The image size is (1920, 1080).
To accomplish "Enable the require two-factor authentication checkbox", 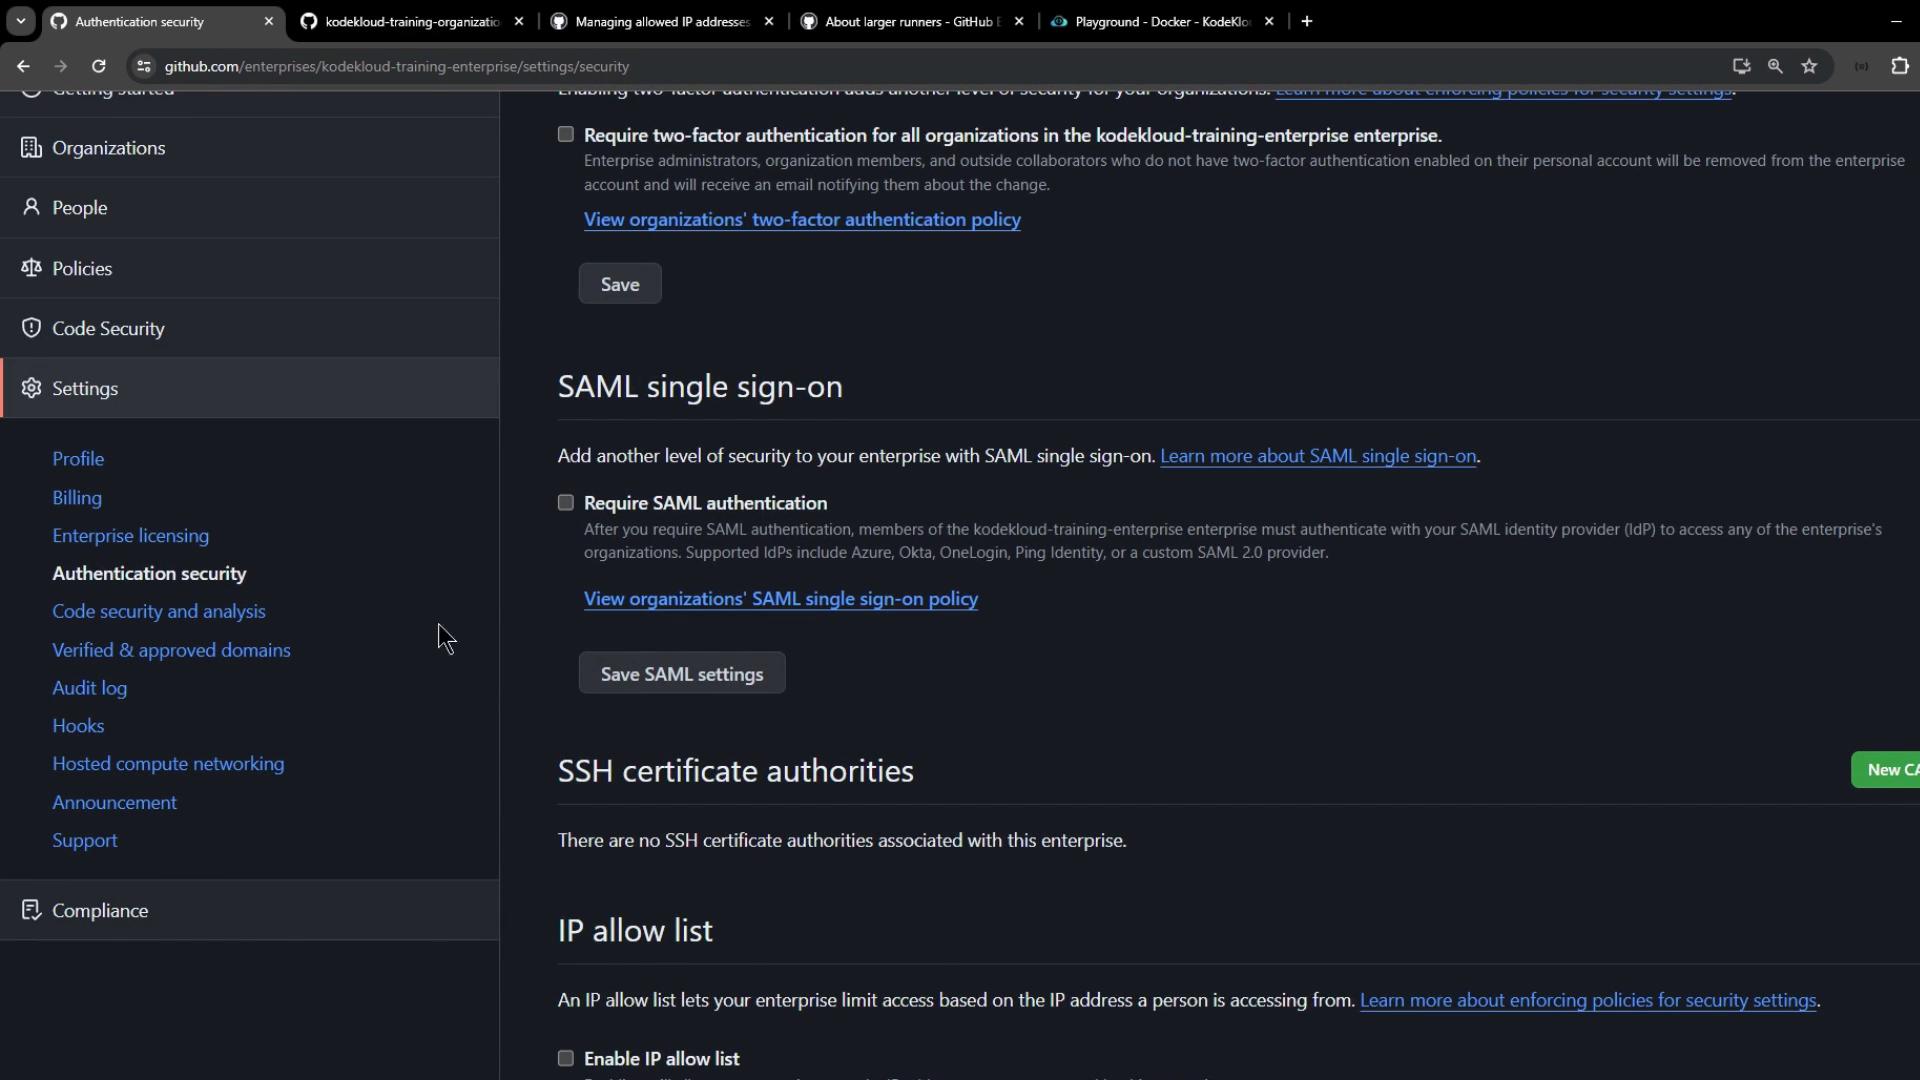I will click(566, 134).
